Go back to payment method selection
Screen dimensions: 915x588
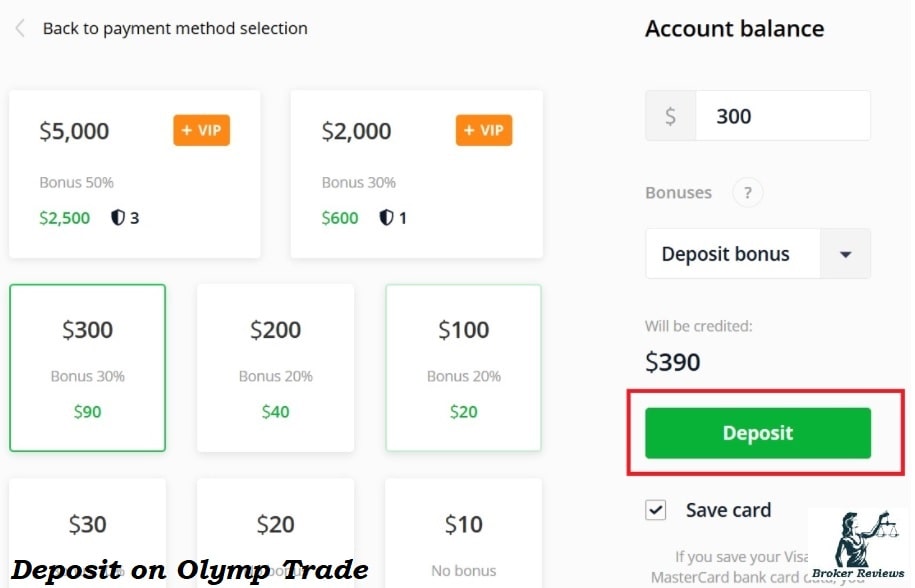[x=175, y=28]
